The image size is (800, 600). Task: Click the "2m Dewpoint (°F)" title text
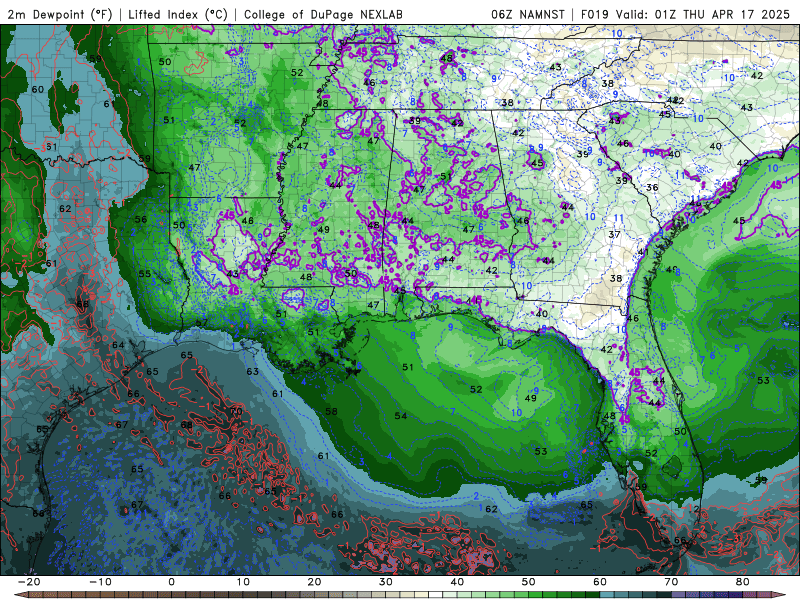(x=60, y=15)
